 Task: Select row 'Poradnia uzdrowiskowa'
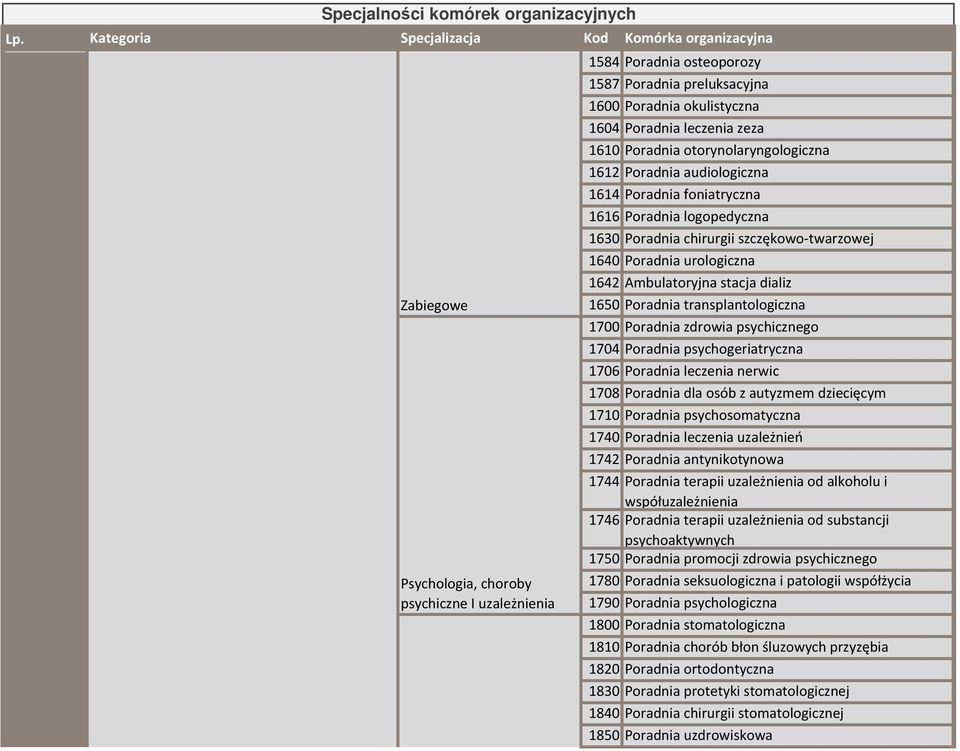click(x=787, y=734)
